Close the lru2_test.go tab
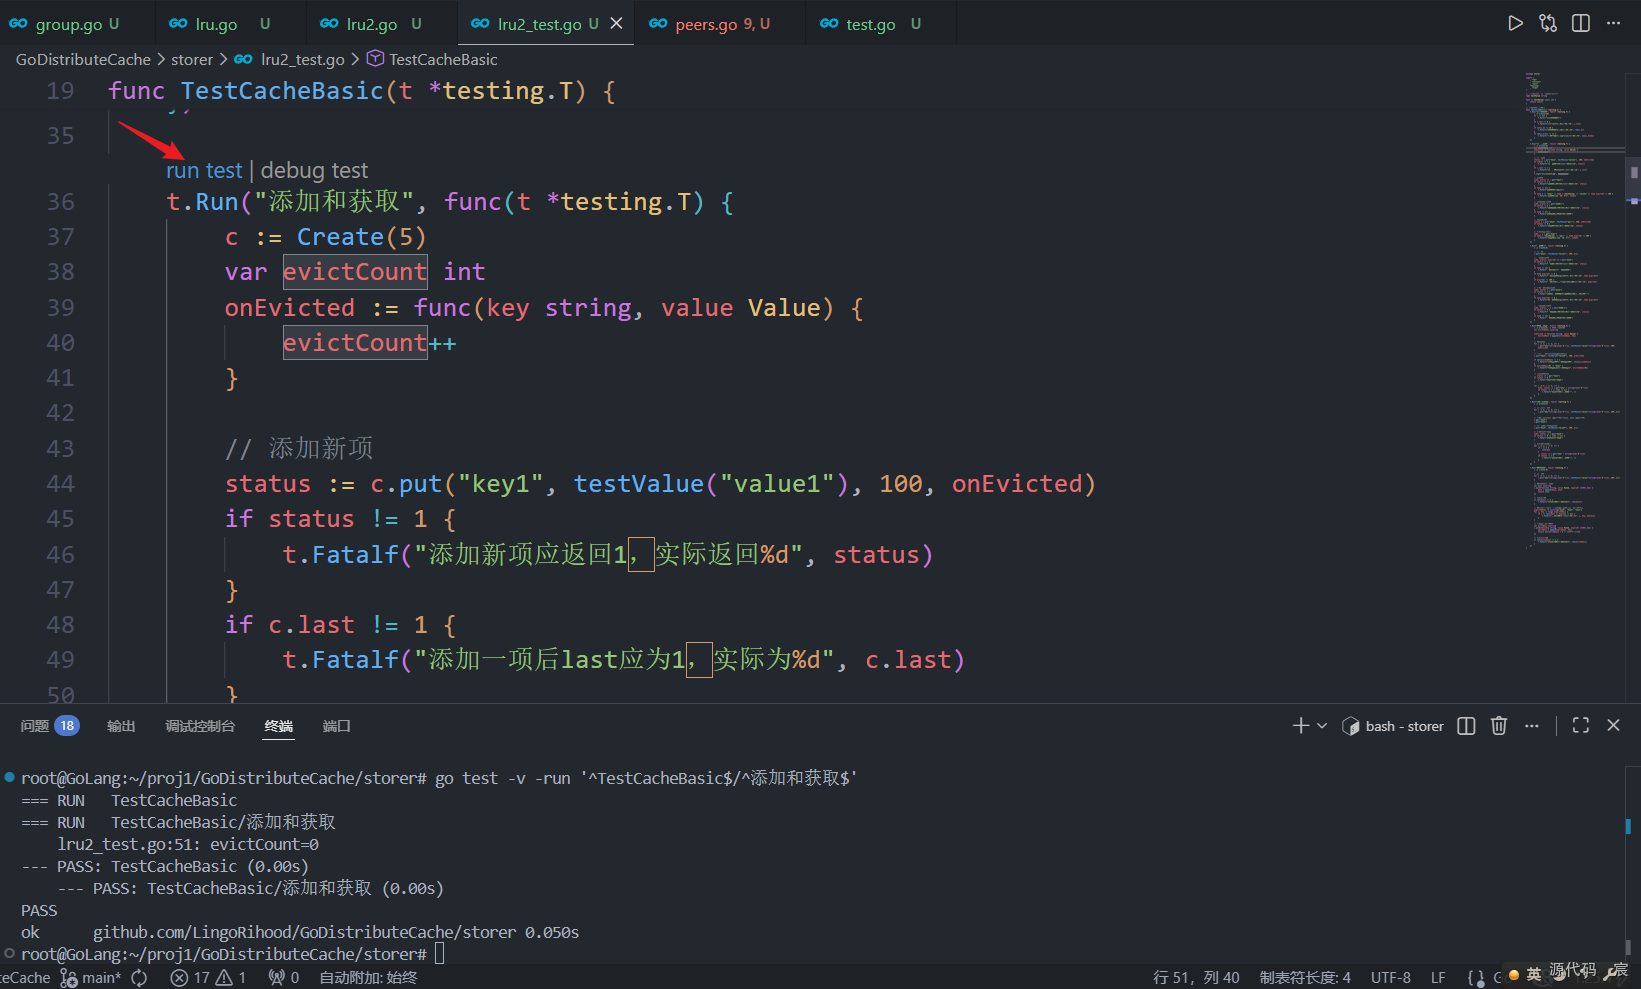This screenshot has height=989, width=1641. 617,23
